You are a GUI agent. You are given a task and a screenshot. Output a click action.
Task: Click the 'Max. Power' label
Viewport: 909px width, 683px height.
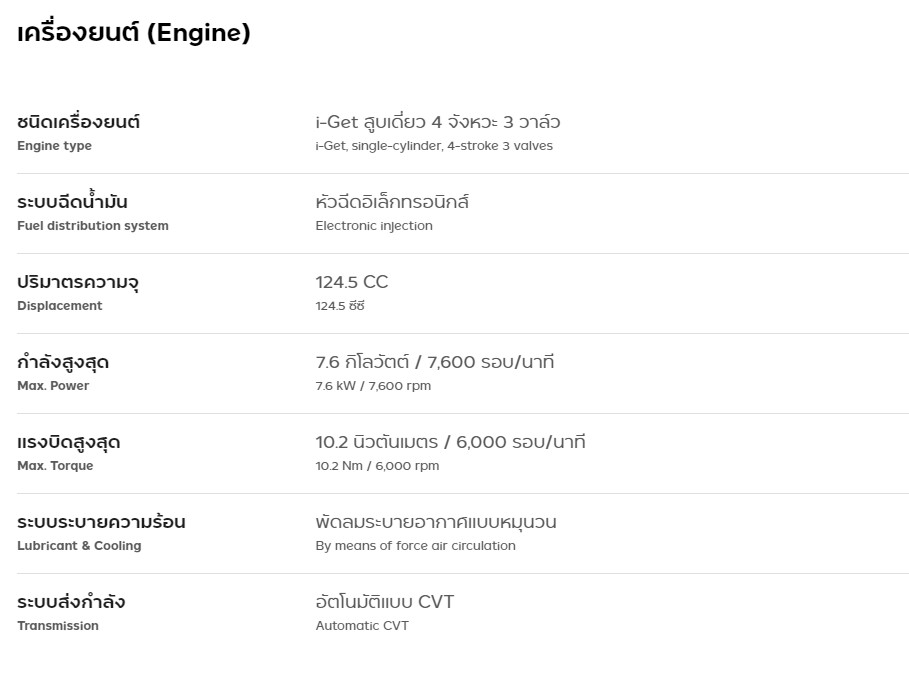tap(53, 386)
